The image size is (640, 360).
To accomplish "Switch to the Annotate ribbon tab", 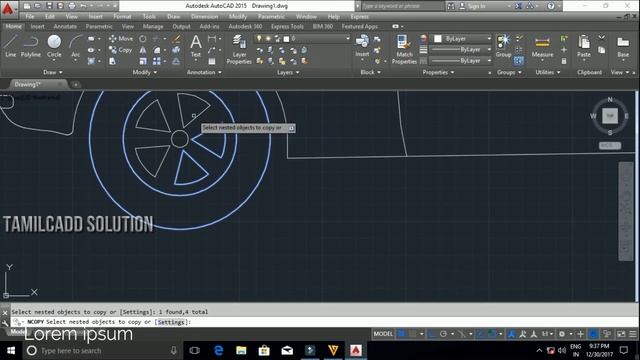I will point(65,27).
